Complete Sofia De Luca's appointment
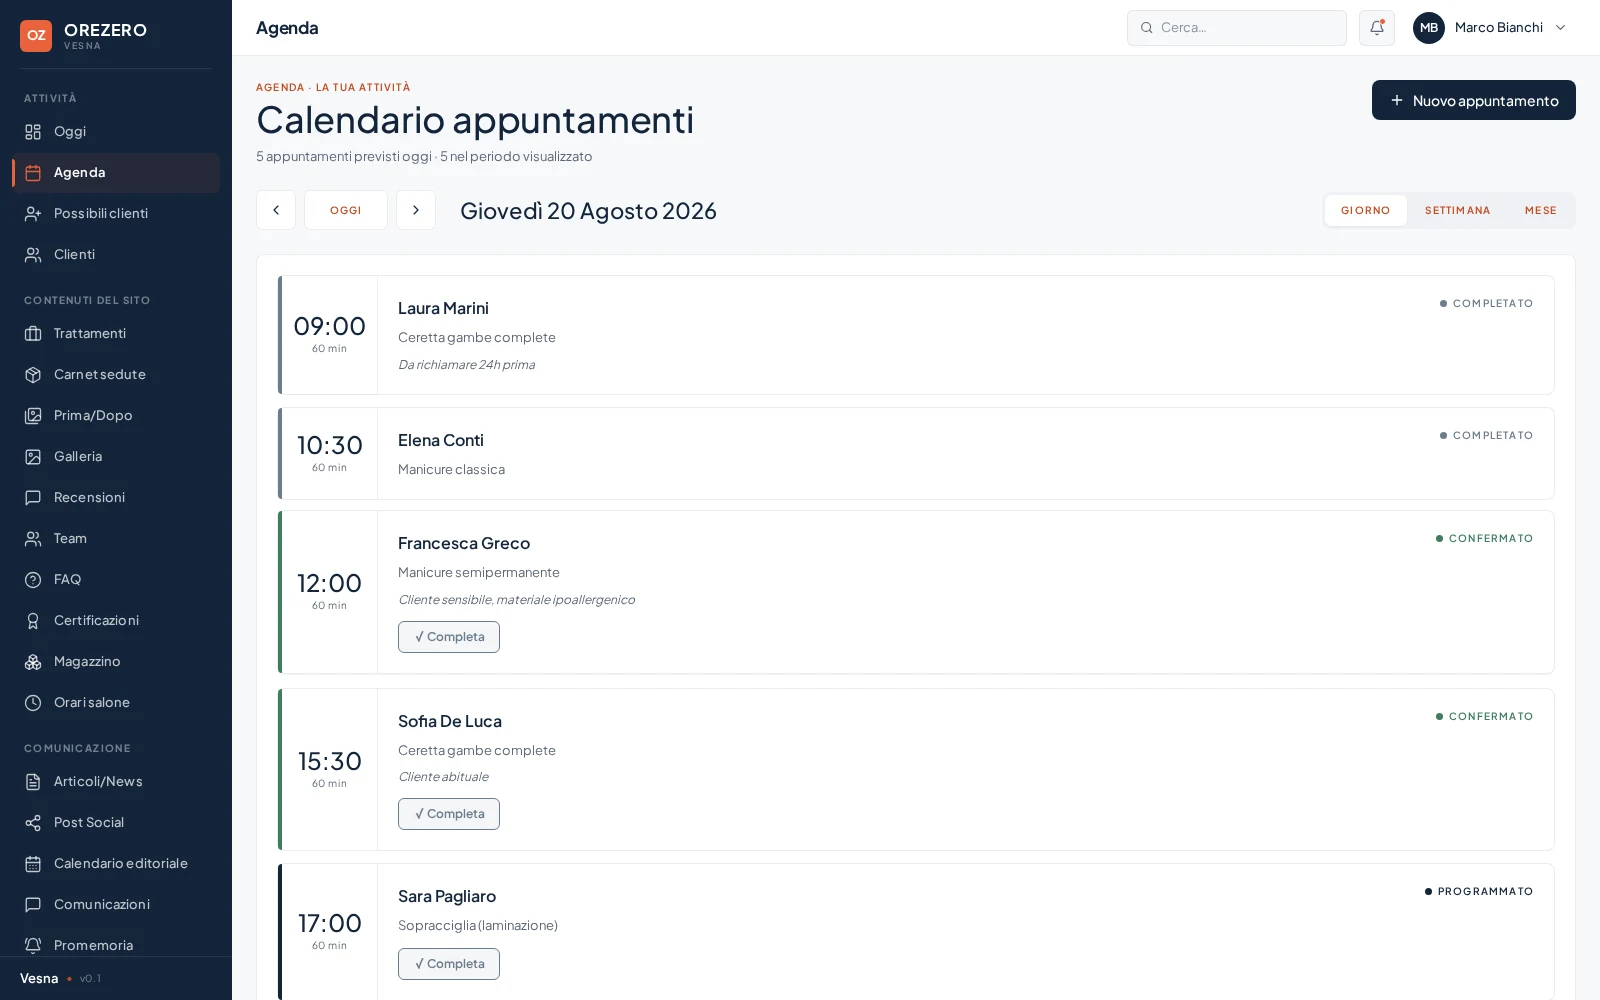Viewport: 1600px width, 1000px height. pyautogui.click(x=449, y=814)
